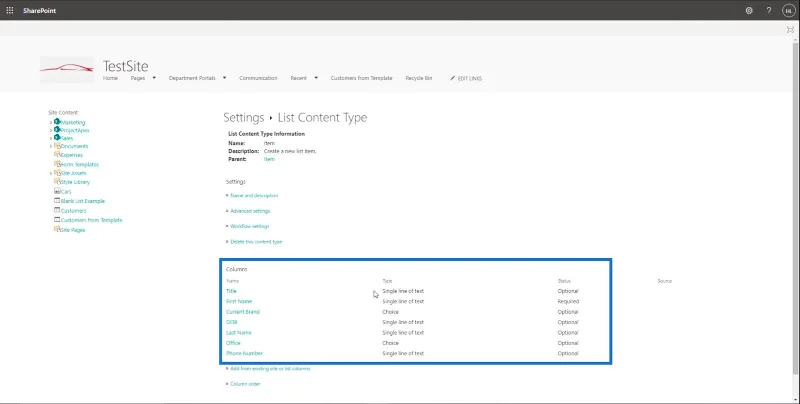This screenshot has height=404, width=800.
Task: Open Recent in top navigation
Action: (x=298, y=78)
